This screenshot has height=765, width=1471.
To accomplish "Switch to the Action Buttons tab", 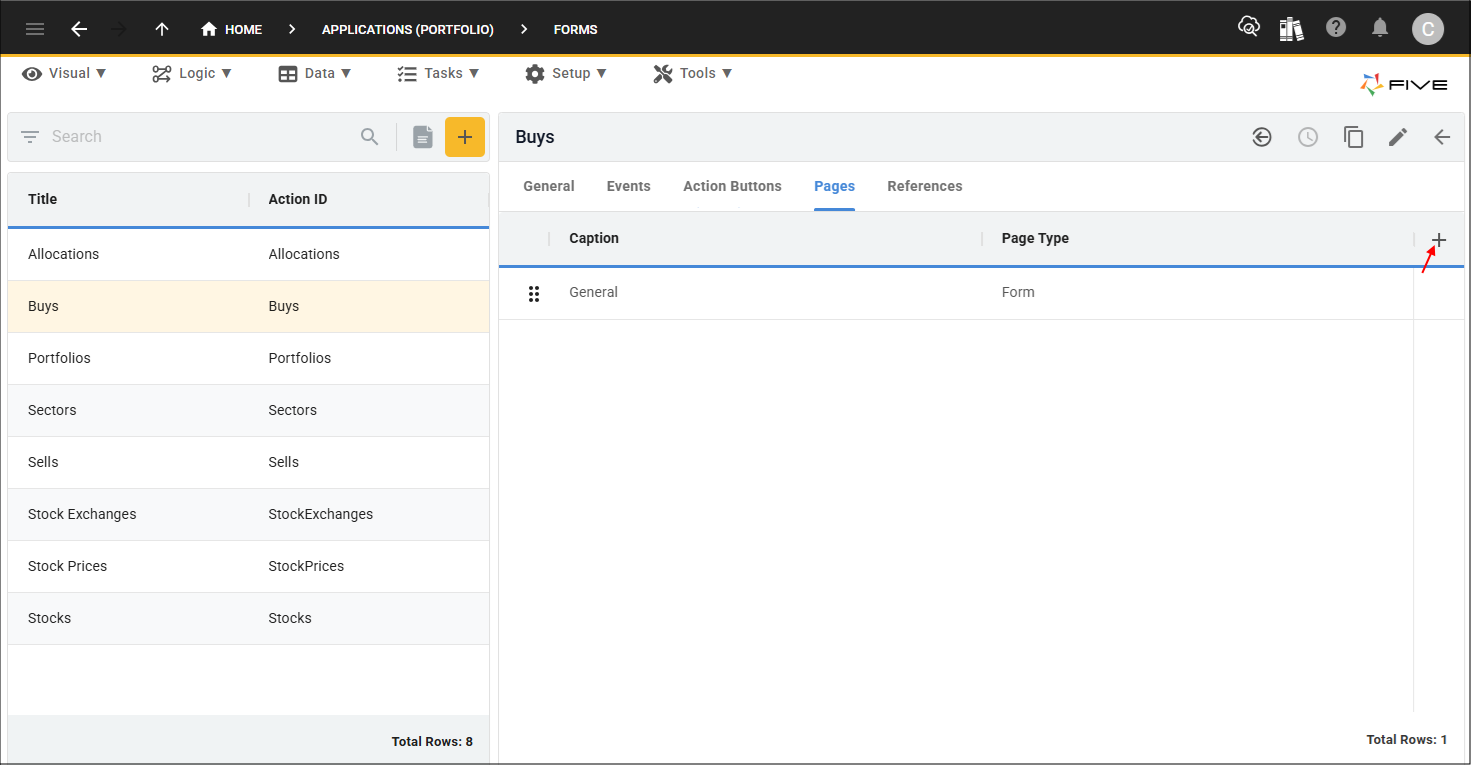I will point(733,186).
